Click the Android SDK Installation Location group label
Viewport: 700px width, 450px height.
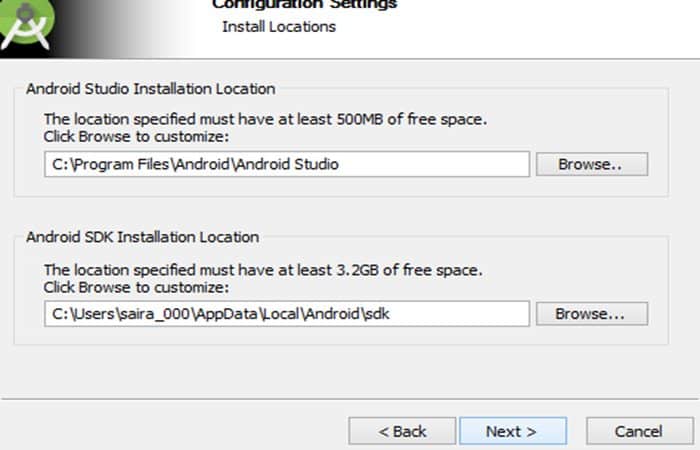tap(142, 237)
